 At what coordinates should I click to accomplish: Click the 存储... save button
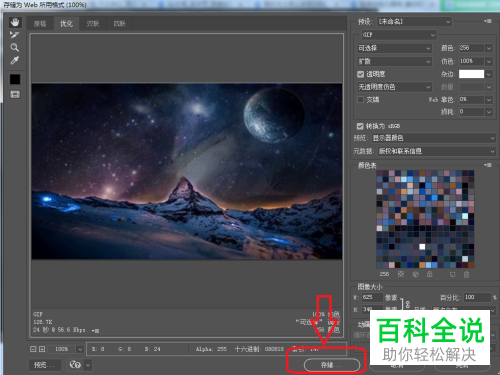332,365
